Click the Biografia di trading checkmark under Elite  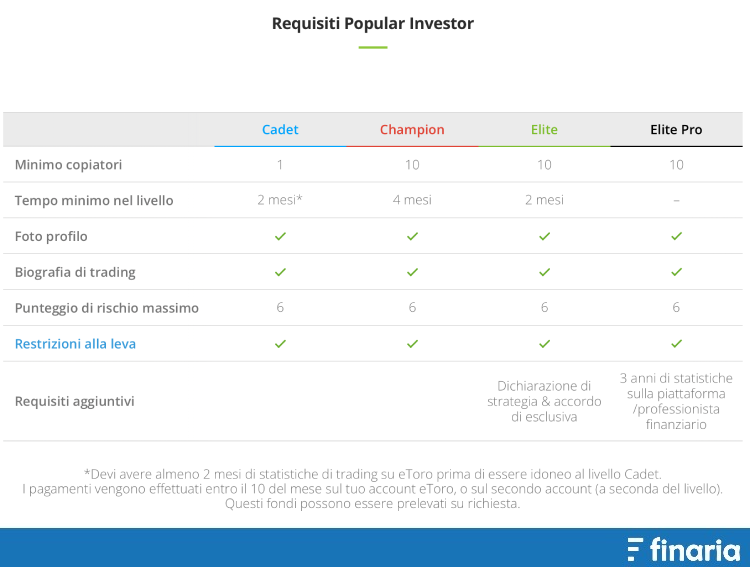[x=544, y=272]
